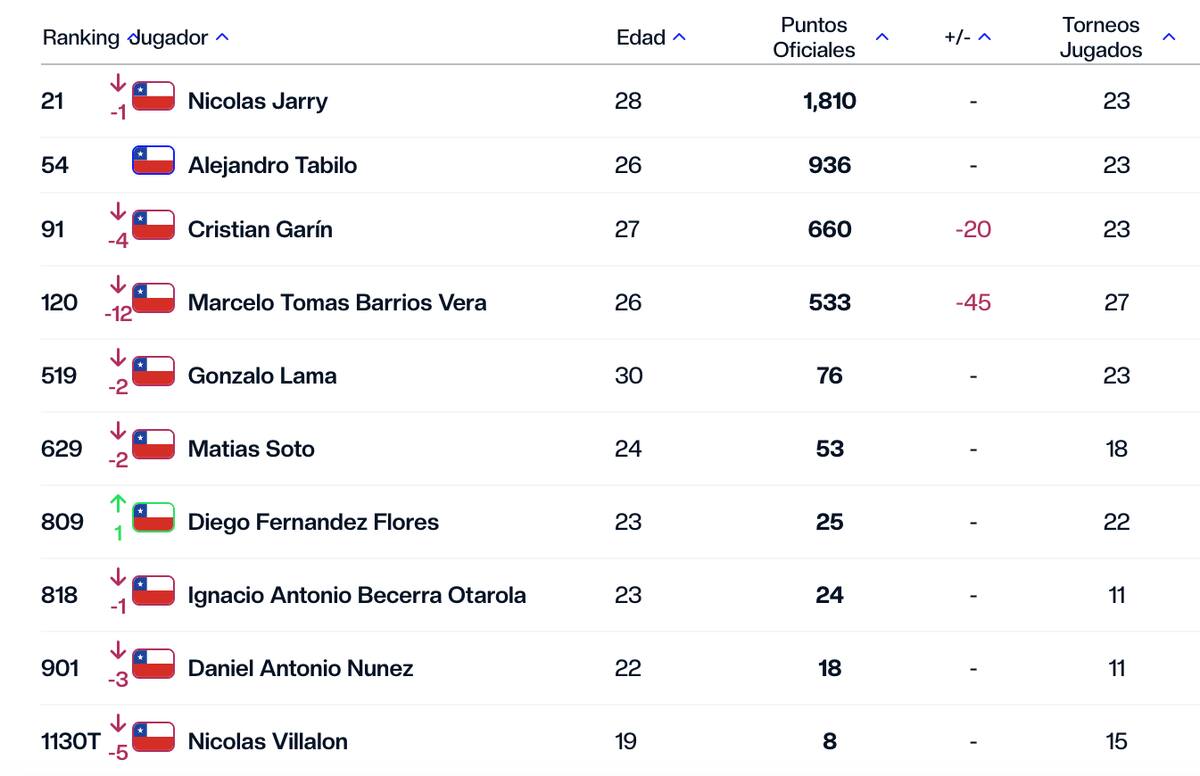Click the flag icon beside Cristian Garín

pos(154,225)
